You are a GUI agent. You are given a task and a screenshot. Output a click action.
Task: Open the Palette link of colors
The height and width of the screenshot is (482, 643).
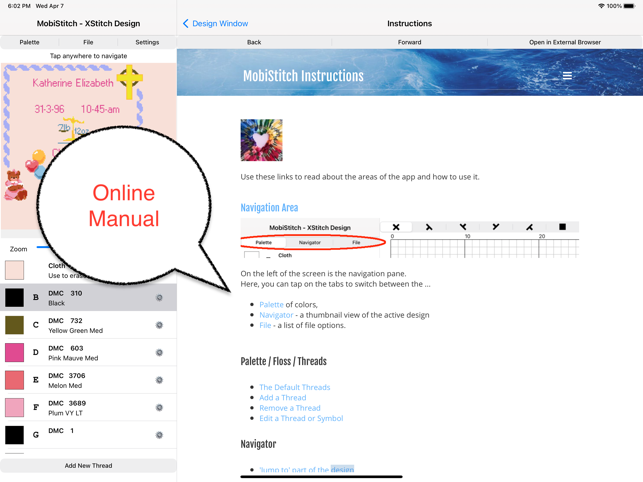tap(271, 305)
